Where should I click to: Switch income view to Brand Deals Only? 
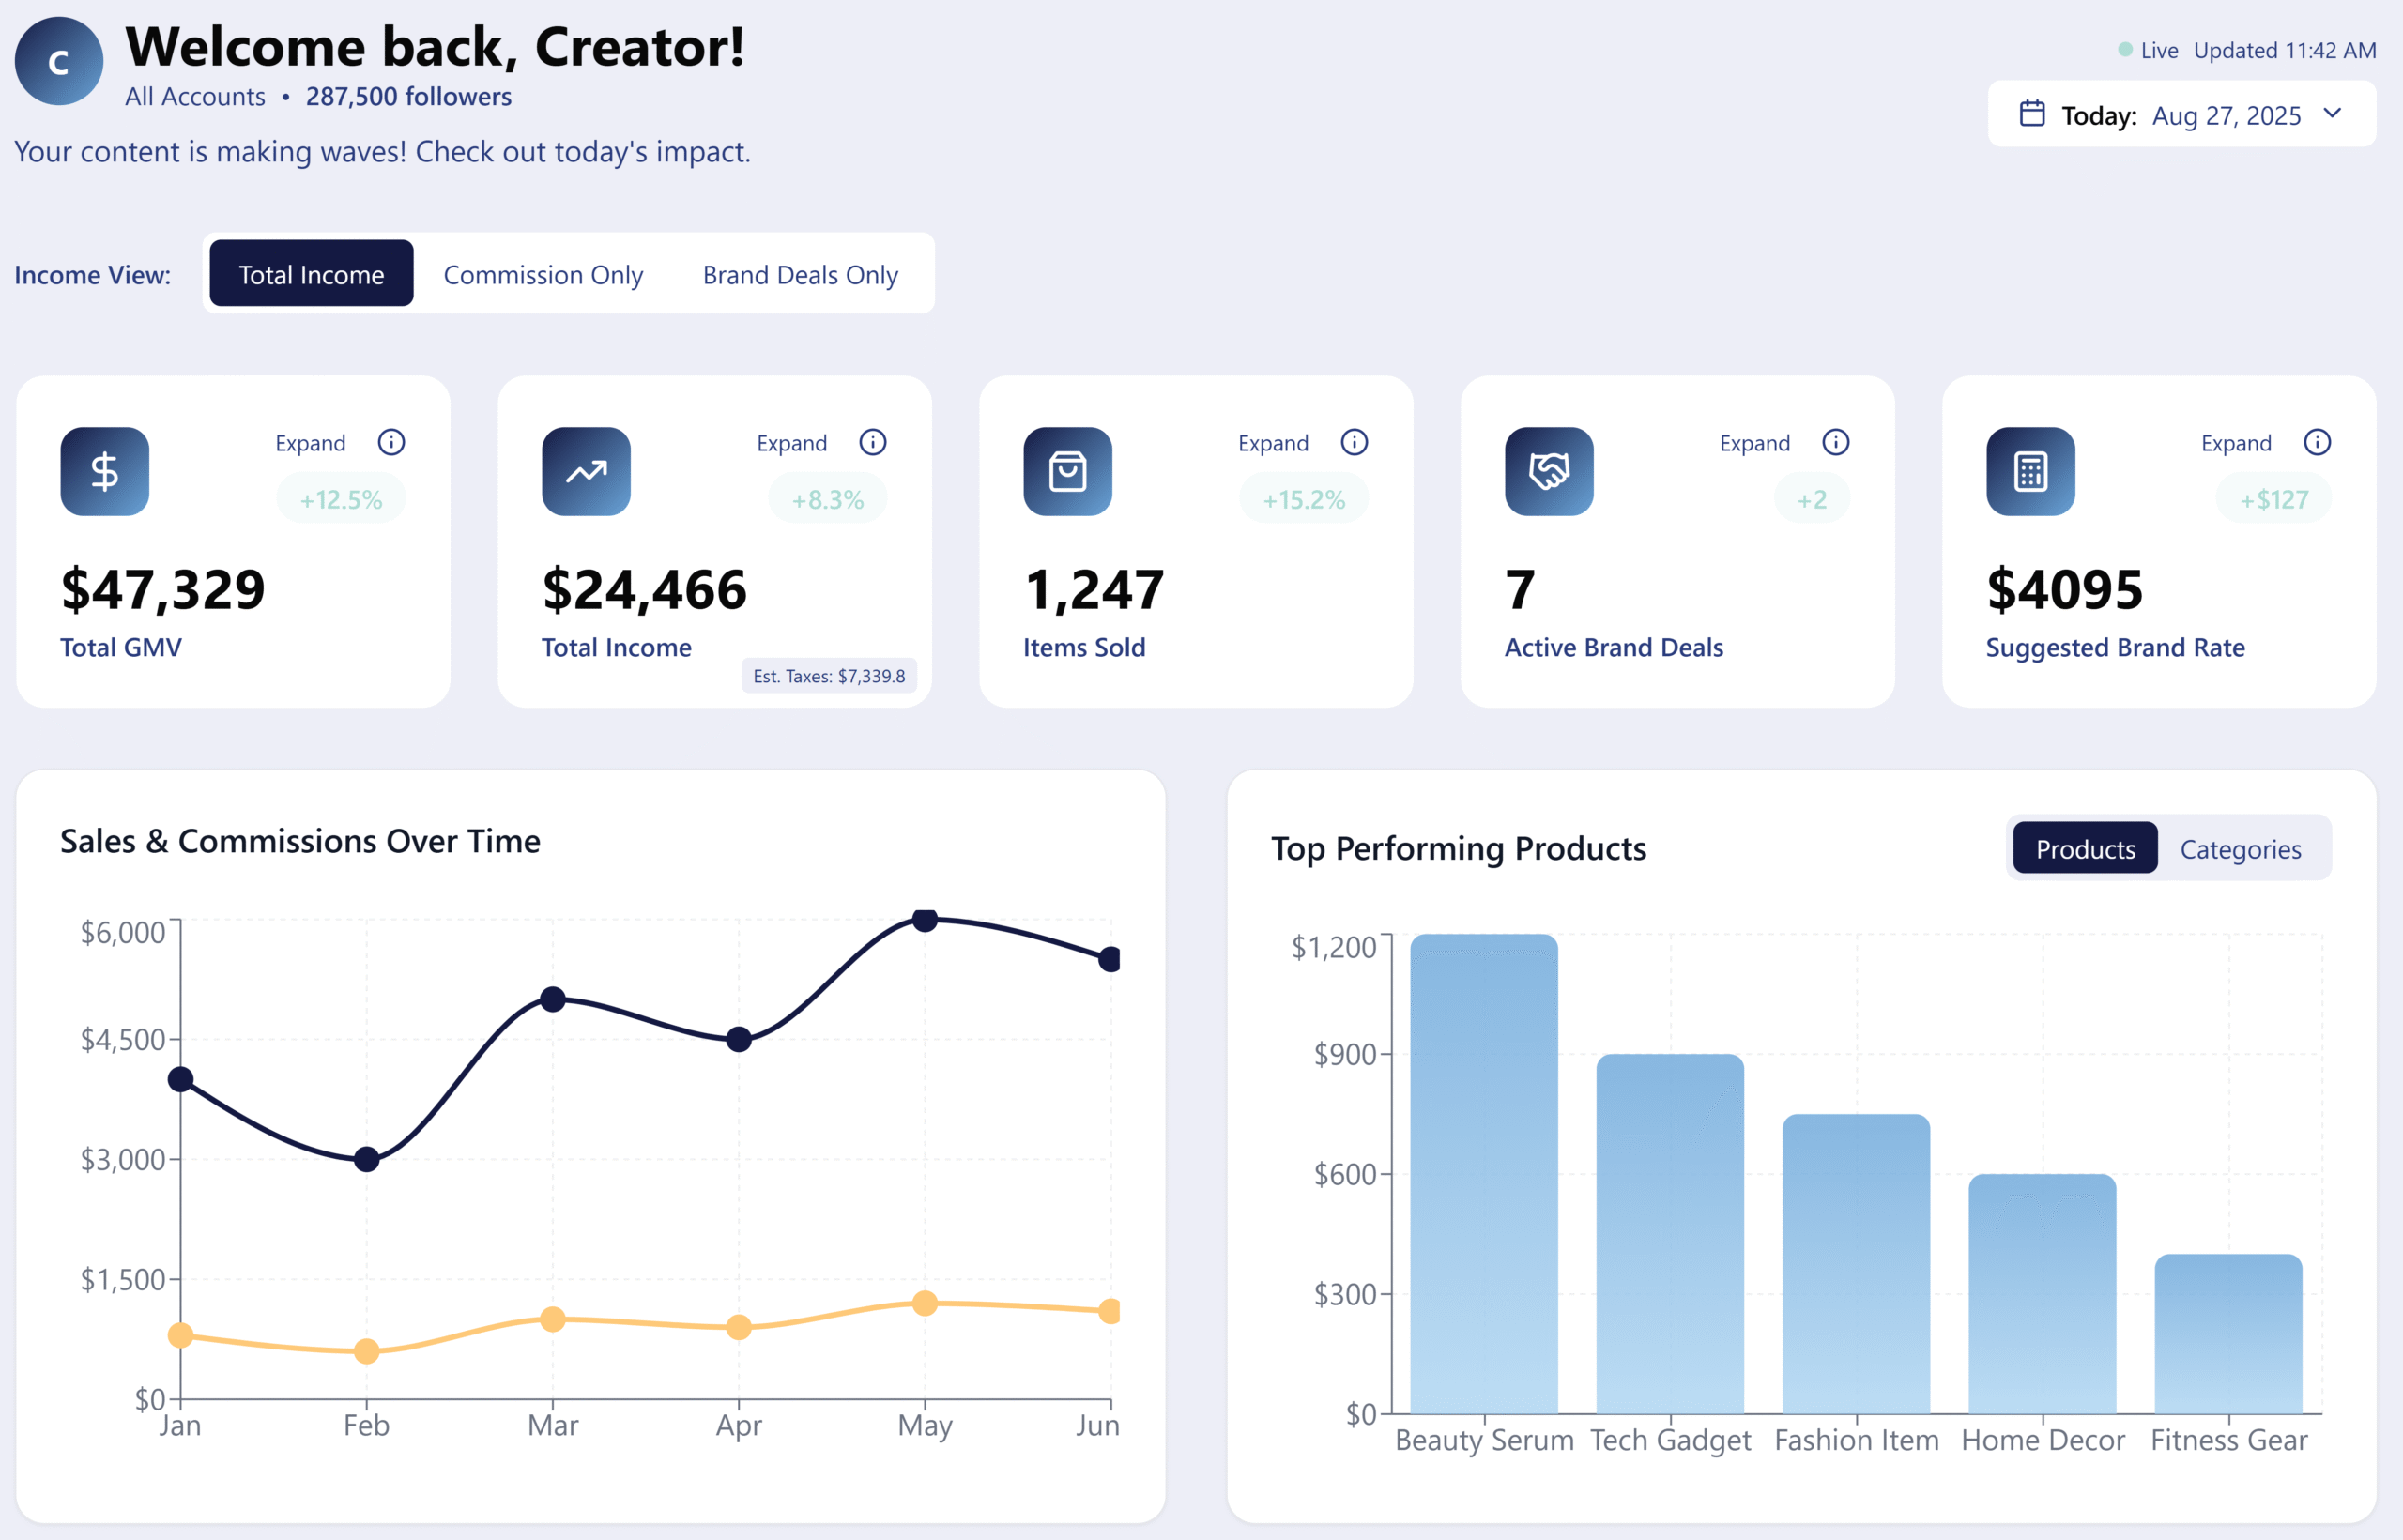pyautogui.click(x=800, y=274)
